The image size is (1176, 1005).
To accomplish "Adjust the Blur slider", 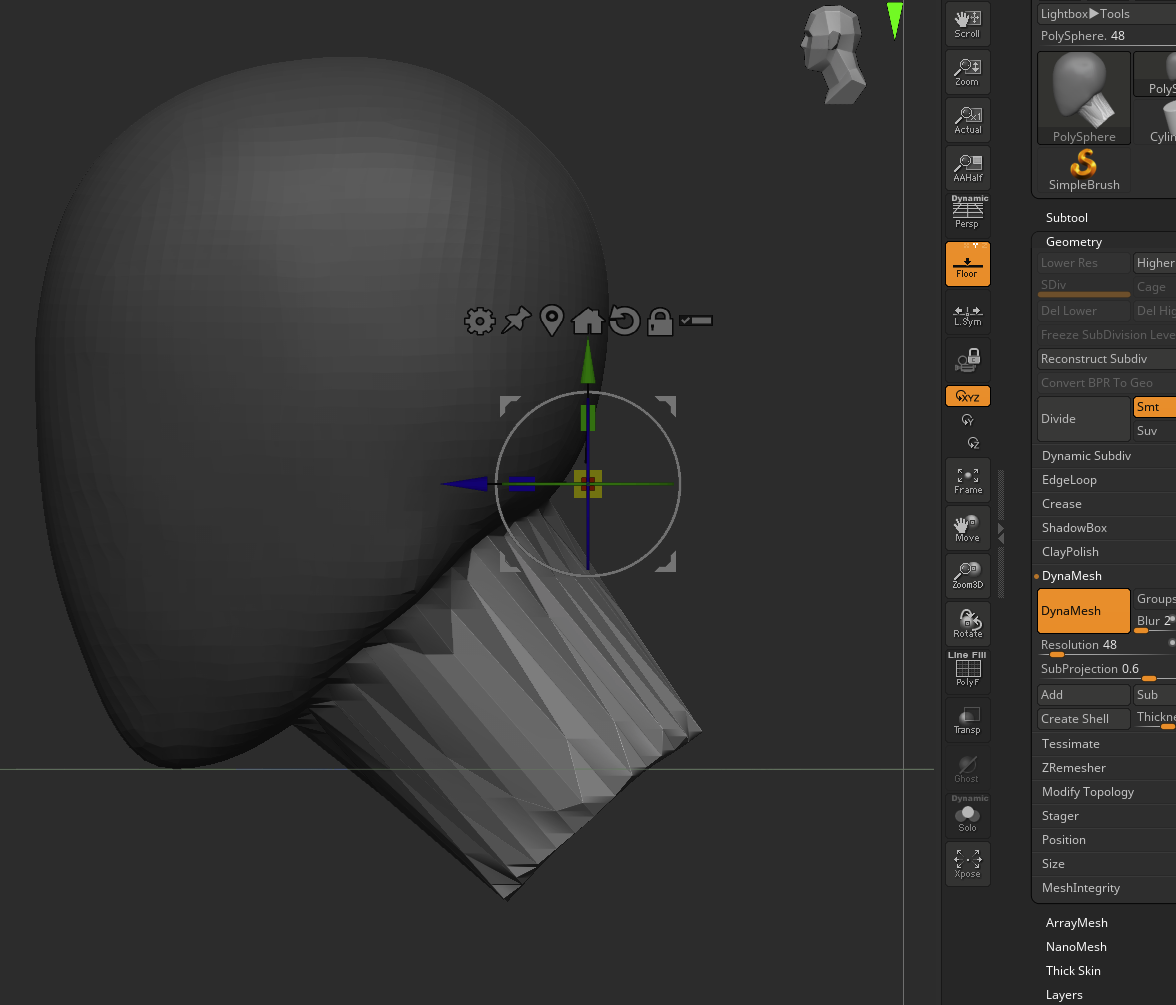I will click(1154, 621).
